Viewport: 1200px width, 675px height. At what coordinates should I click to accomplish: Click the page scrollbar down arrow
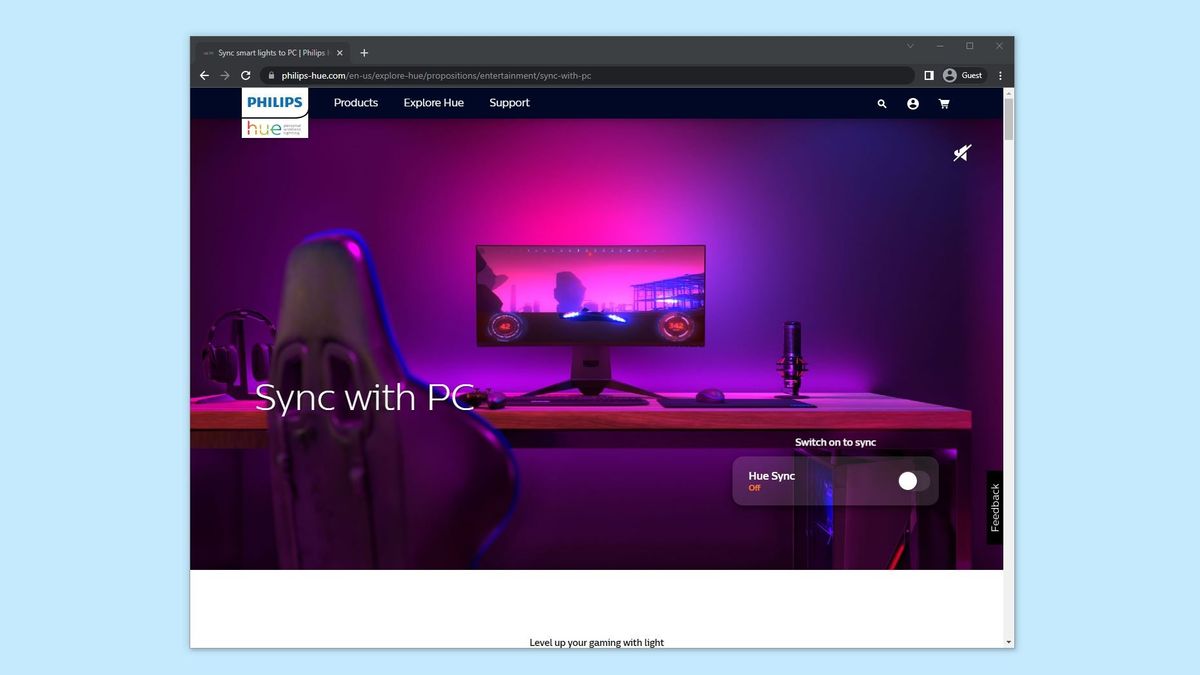pyautogui.click(x=1008, y=641)
